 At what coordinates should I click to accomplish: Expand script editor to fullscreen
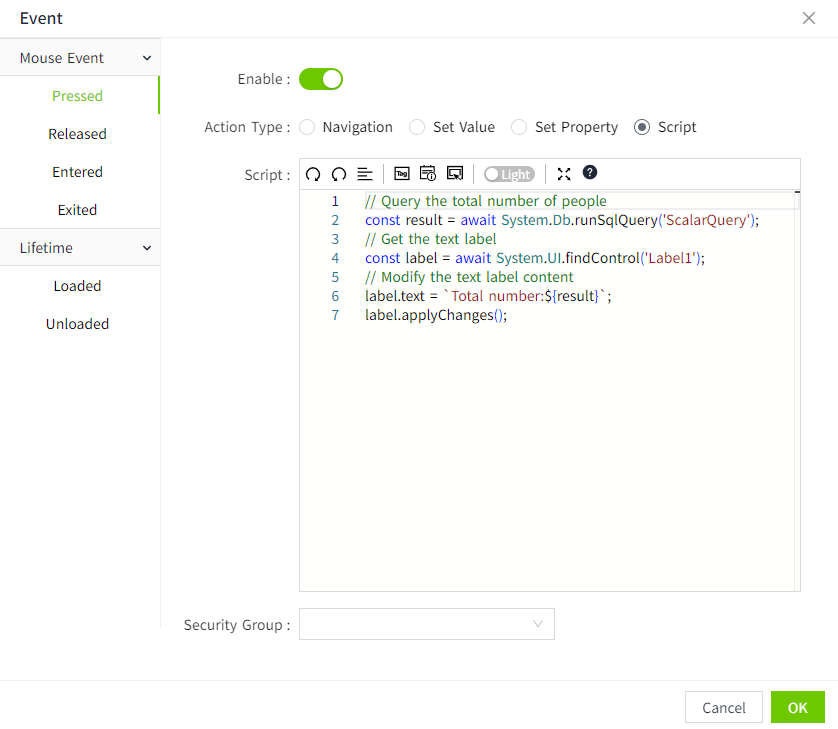[564, 174]
